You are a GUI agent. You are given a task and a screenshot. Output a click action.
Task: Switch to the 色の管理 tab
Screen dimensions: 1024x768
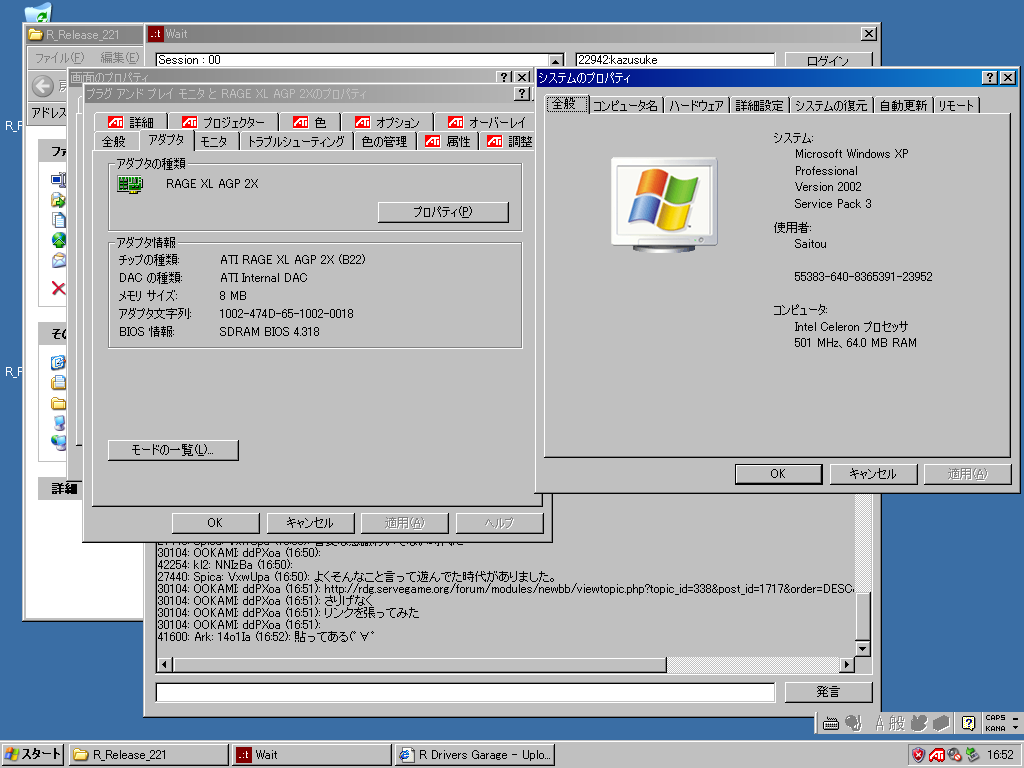coord(383,141)
